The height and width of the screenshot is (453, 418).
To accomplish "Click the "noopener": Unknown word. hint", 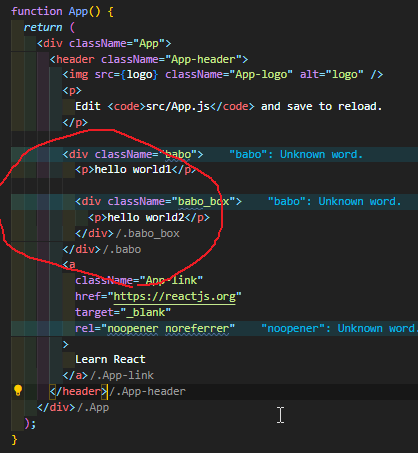I will point(339,328).
